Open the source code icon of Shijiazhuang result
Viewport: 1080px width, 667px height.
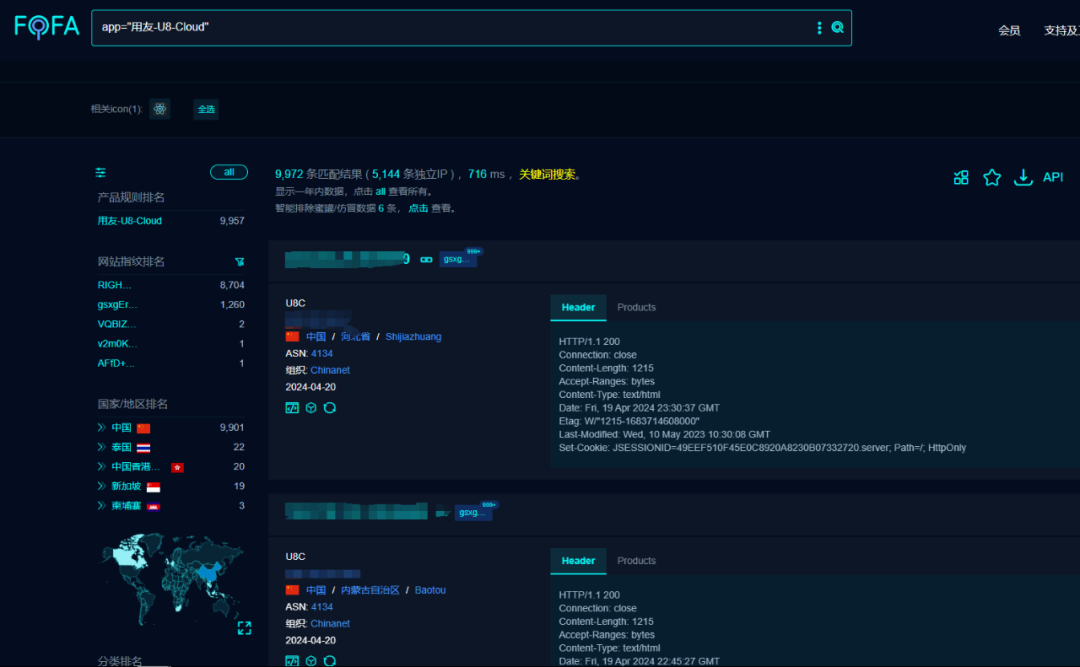pyautogui.click(x=292, y=408)
